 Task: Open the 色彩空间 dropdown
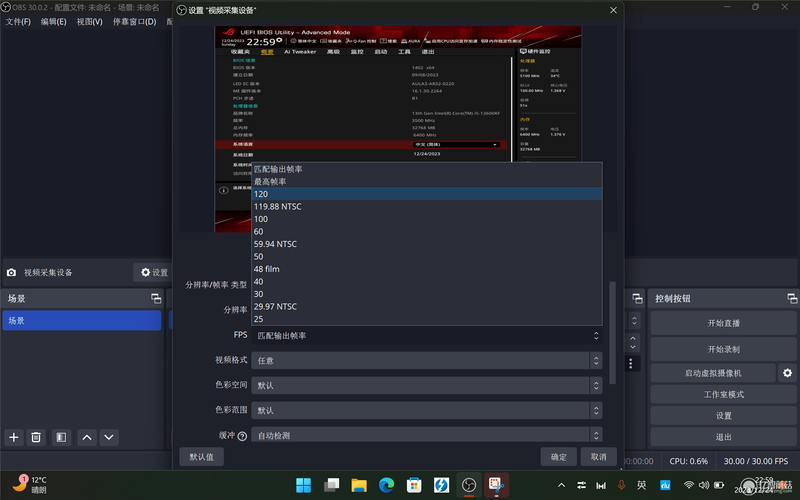point(427,386)
